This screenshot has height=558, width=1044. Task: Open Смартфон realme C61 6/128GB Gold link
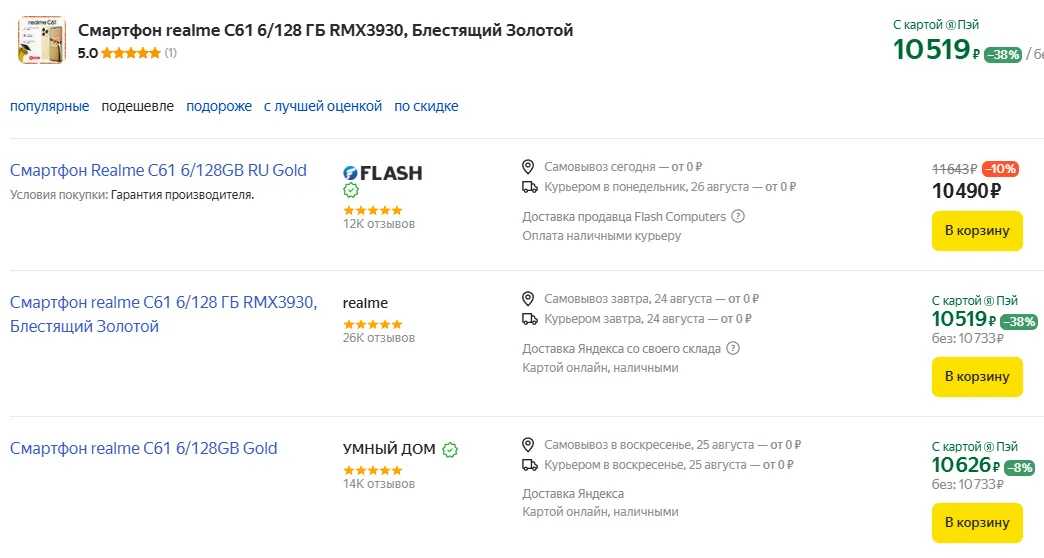144,448
